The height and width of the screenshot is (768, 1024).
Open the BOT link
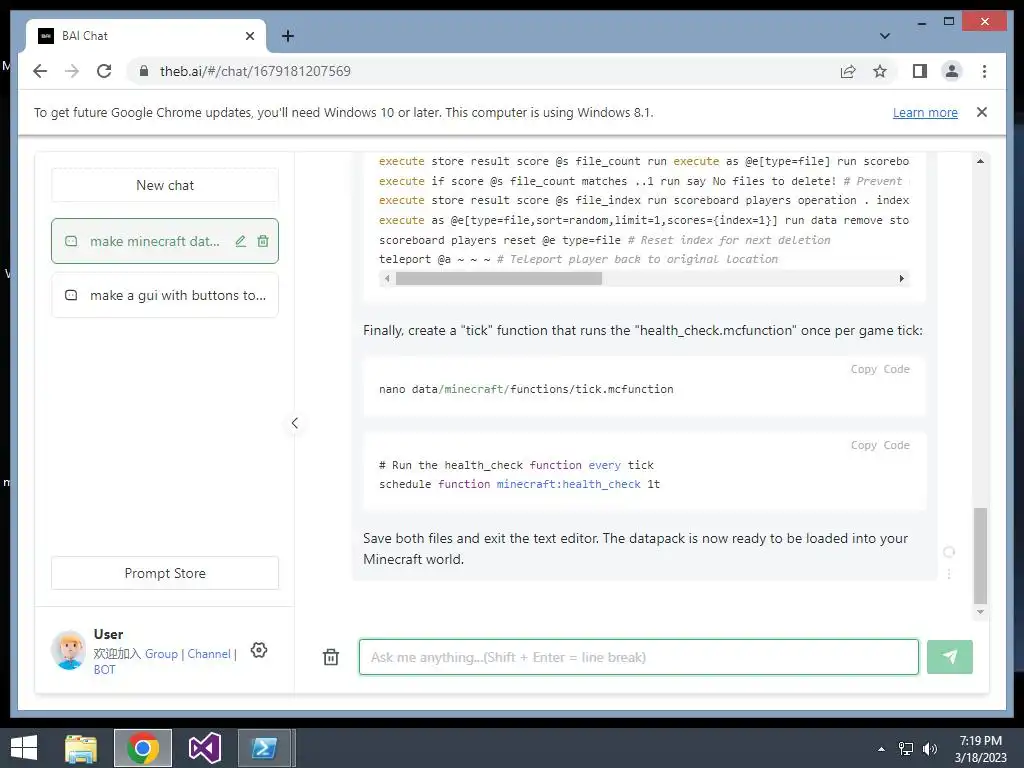point(104,669)
